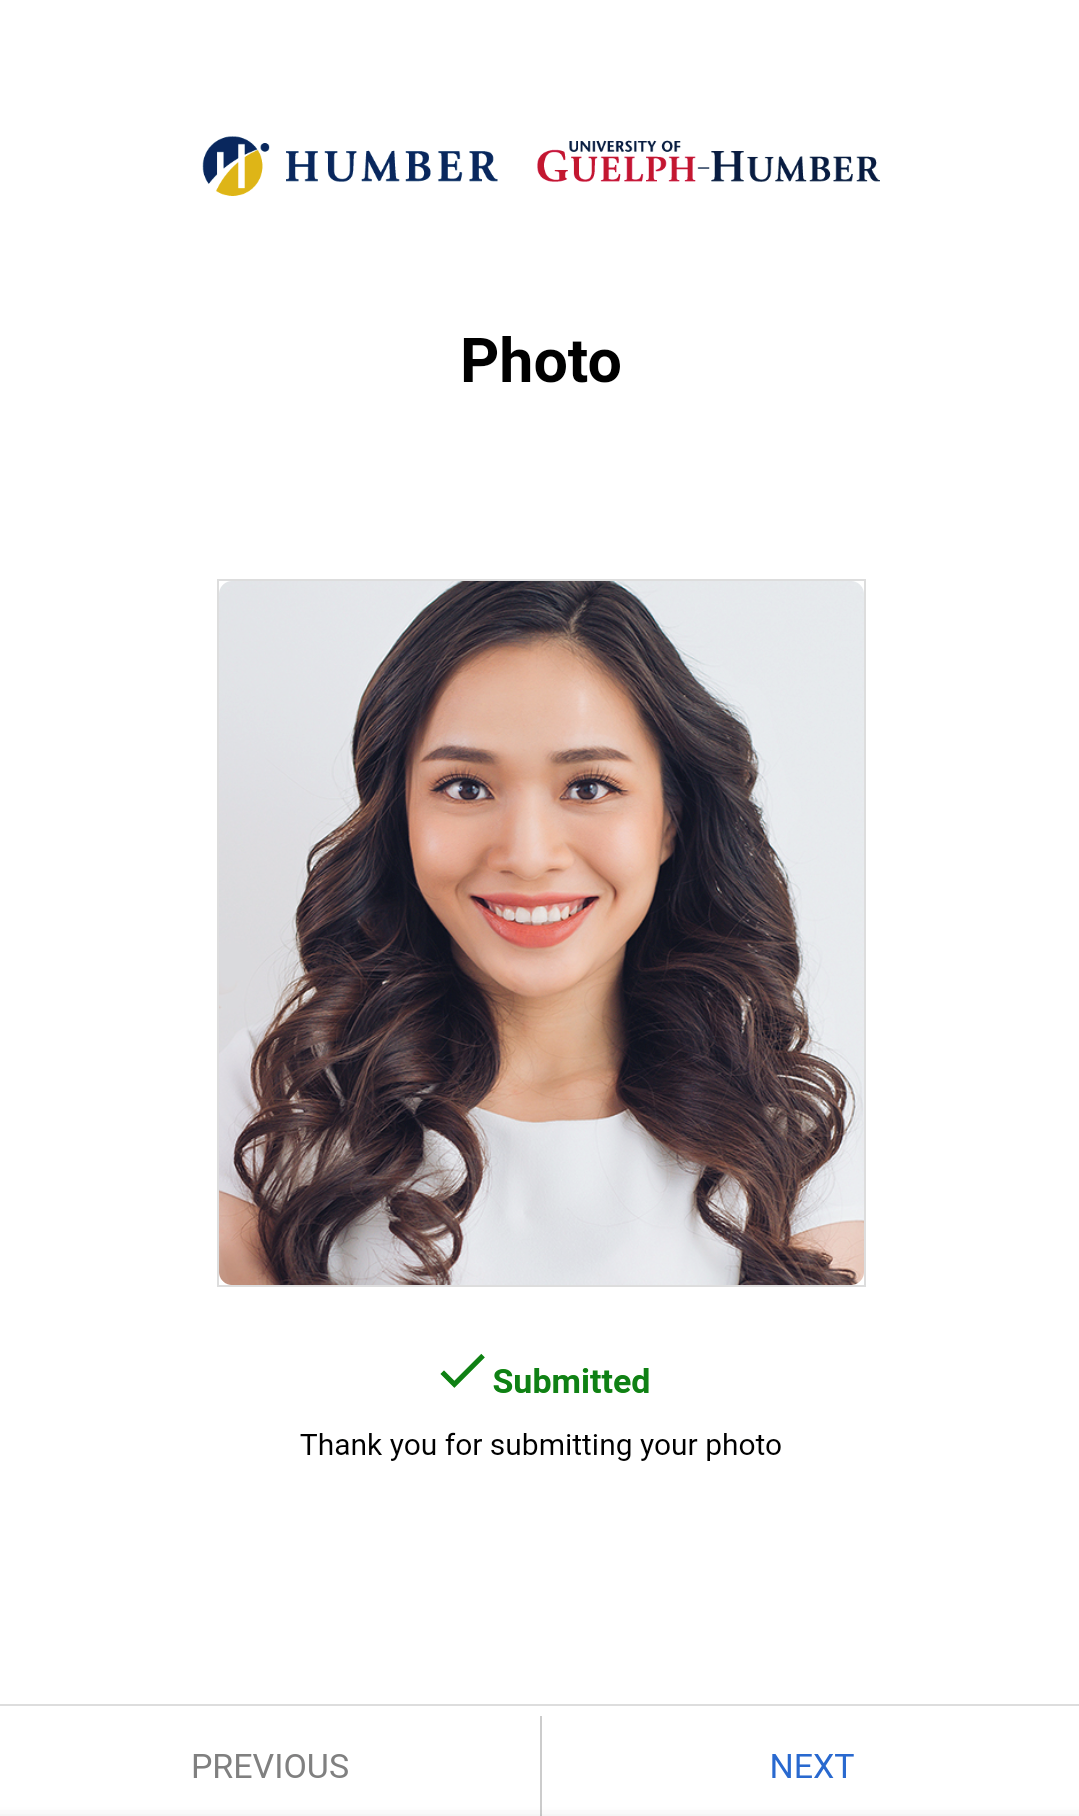Click the Photo page heading
This screenshot has width=1079, height=1816.
click(x=541, y=361)
